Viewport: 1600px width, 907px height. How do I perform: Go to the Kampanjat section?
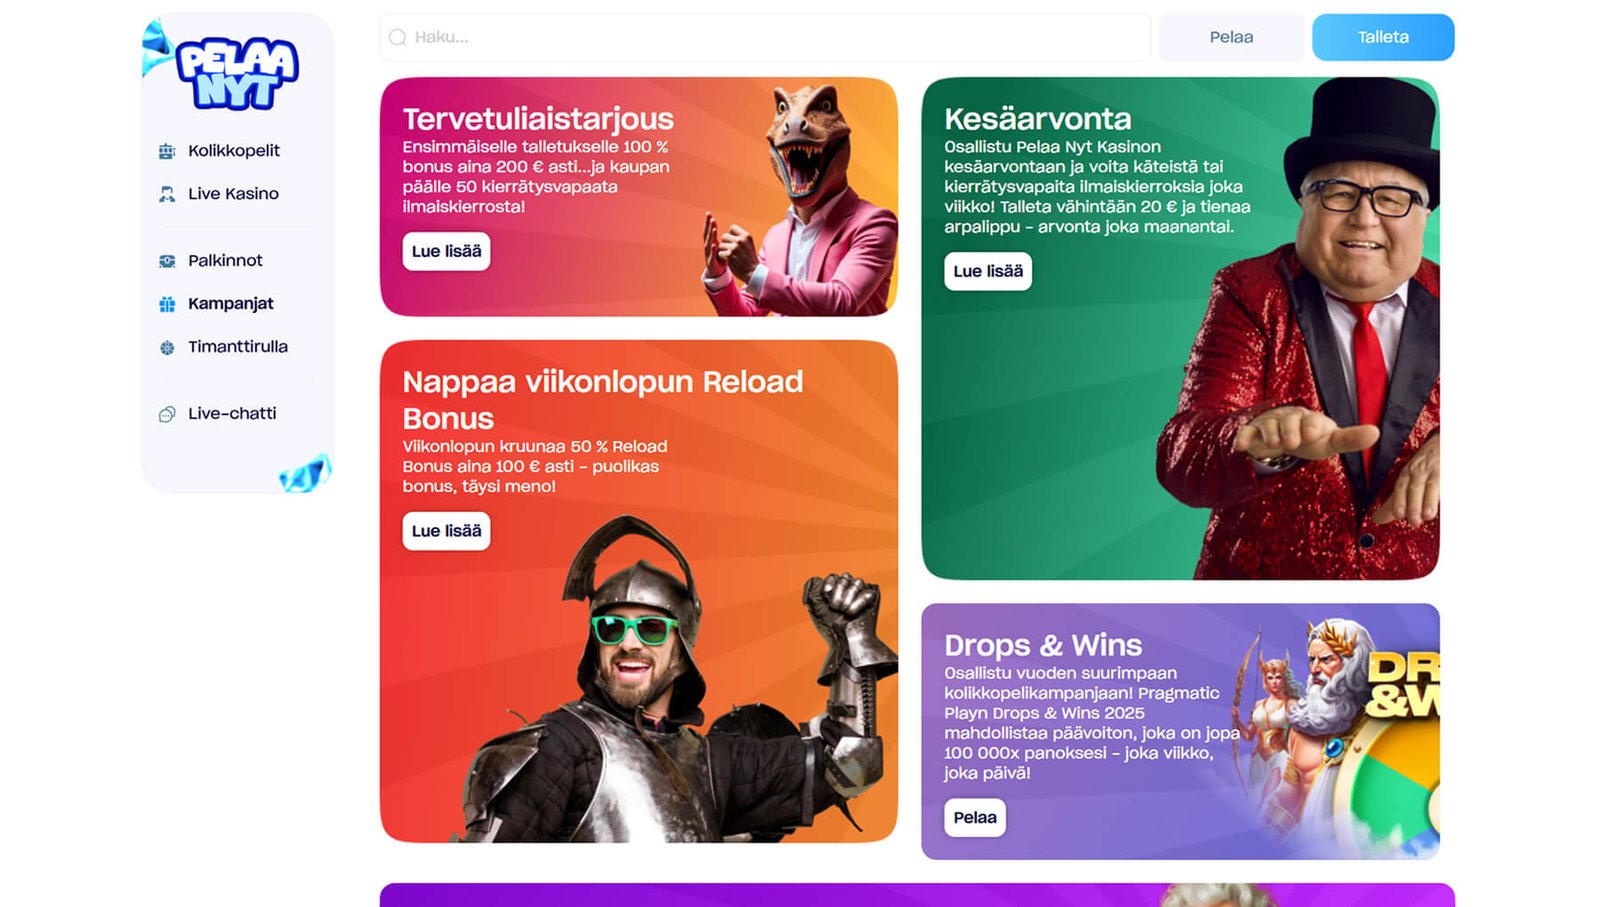tap(231, 304)
